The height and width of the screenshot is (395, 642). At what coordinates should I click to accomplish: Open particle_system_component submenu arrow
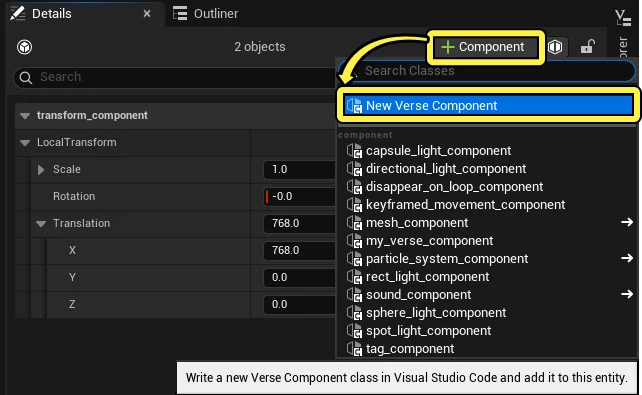click(627, 258)
